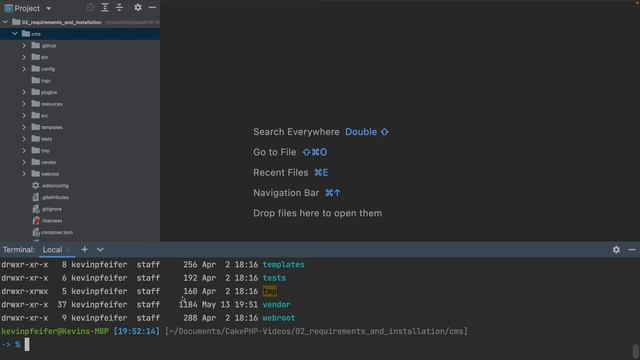Collapse the 02_requirements_and_installation root node
The width and height of the screenshot is (640, 360).
point(5,22)
